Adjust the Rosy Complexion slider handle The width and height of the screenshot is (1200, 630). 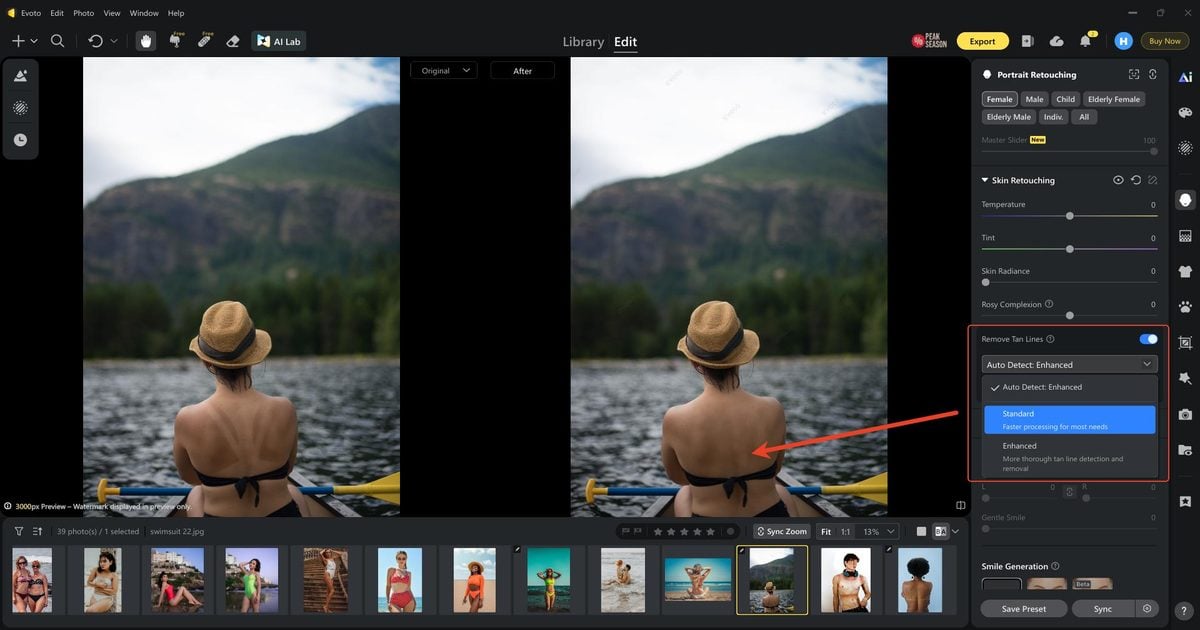pyautogui.click(x=1070, y=315)
